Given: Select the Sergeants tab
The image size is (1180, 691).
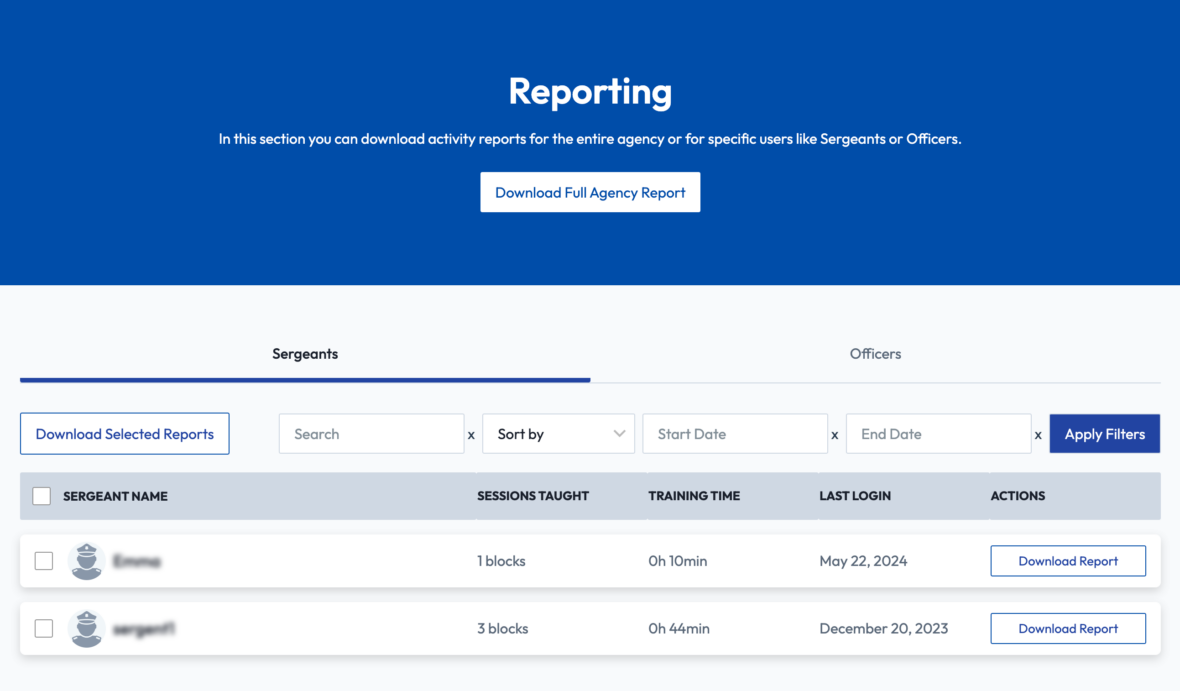Looking at the screenshot, I should tap(304, 353).
